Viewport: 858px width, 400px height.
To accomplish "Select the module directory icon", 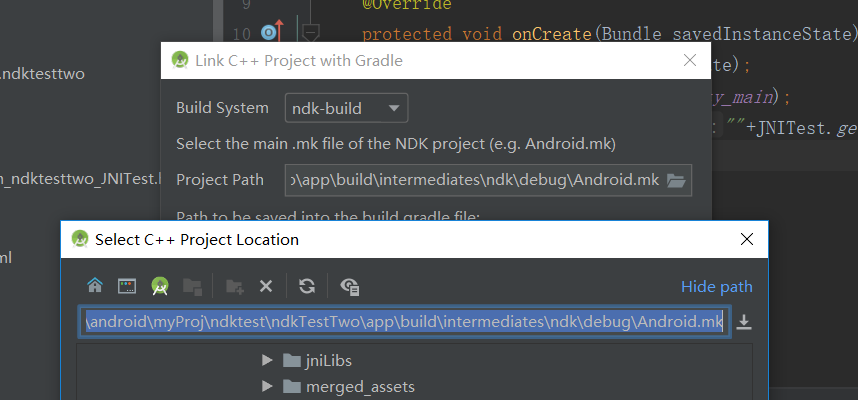I will point(192,286).
